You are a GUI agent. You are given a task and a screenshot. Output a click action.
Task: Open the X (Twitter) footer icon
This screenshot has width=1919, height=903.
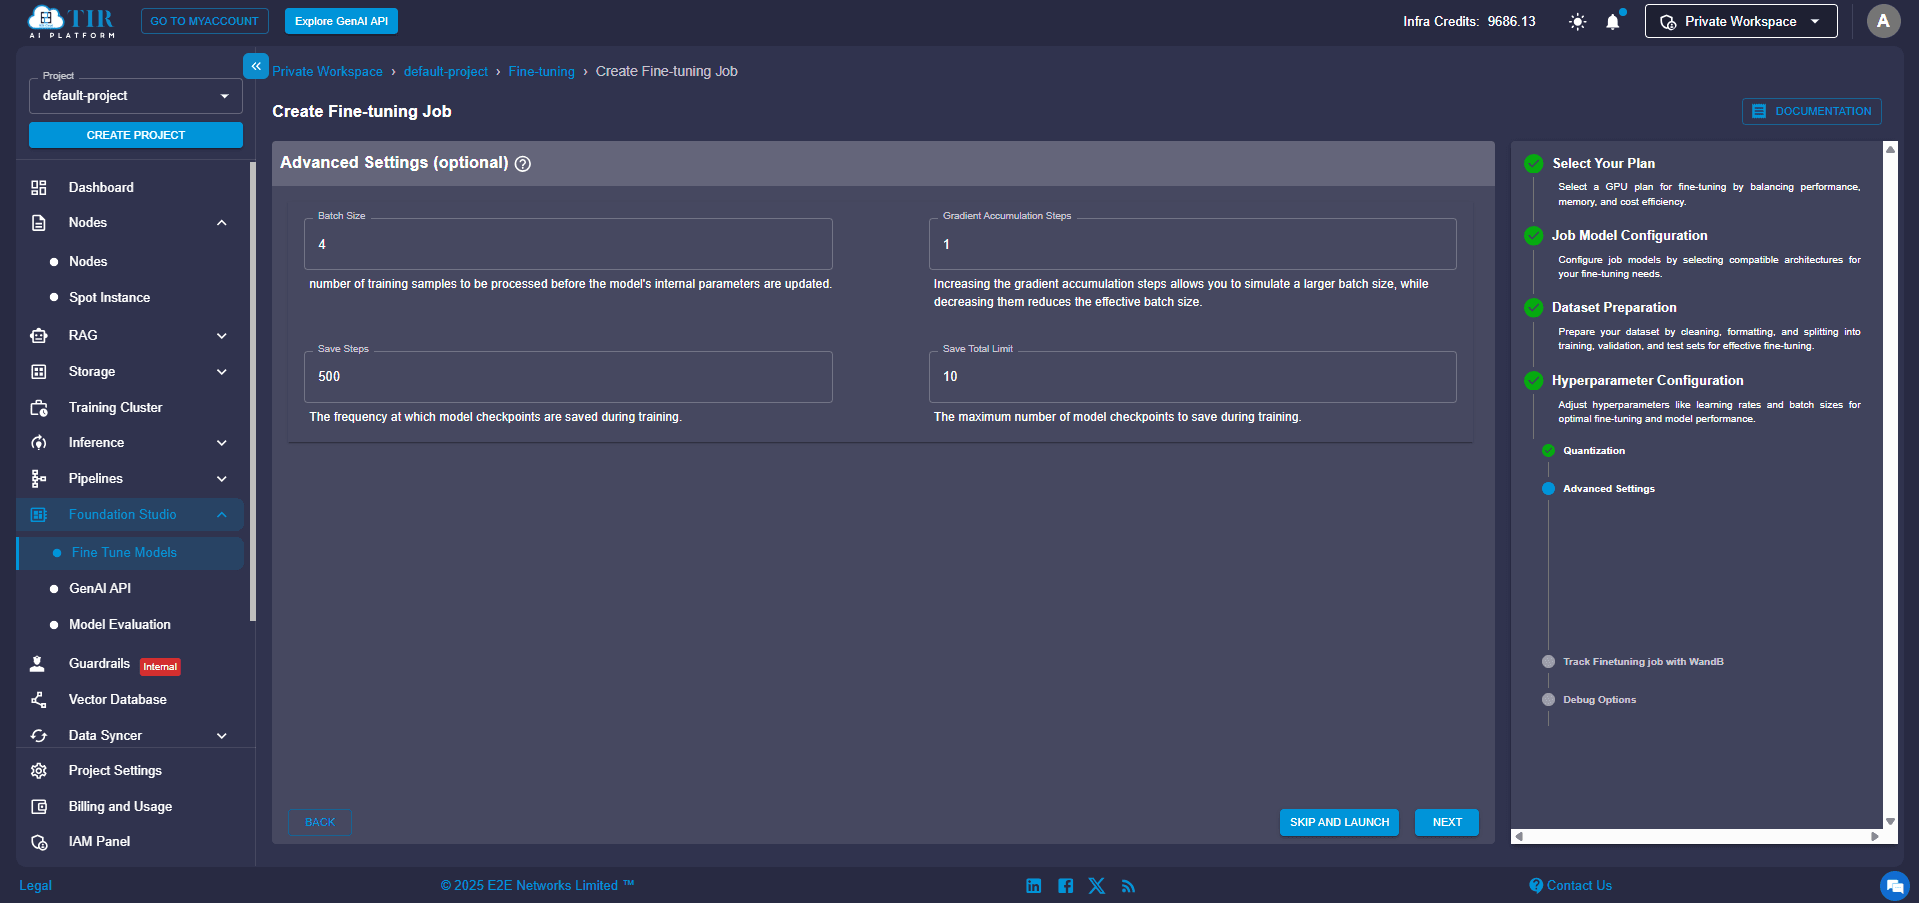tap(1097, 886)
